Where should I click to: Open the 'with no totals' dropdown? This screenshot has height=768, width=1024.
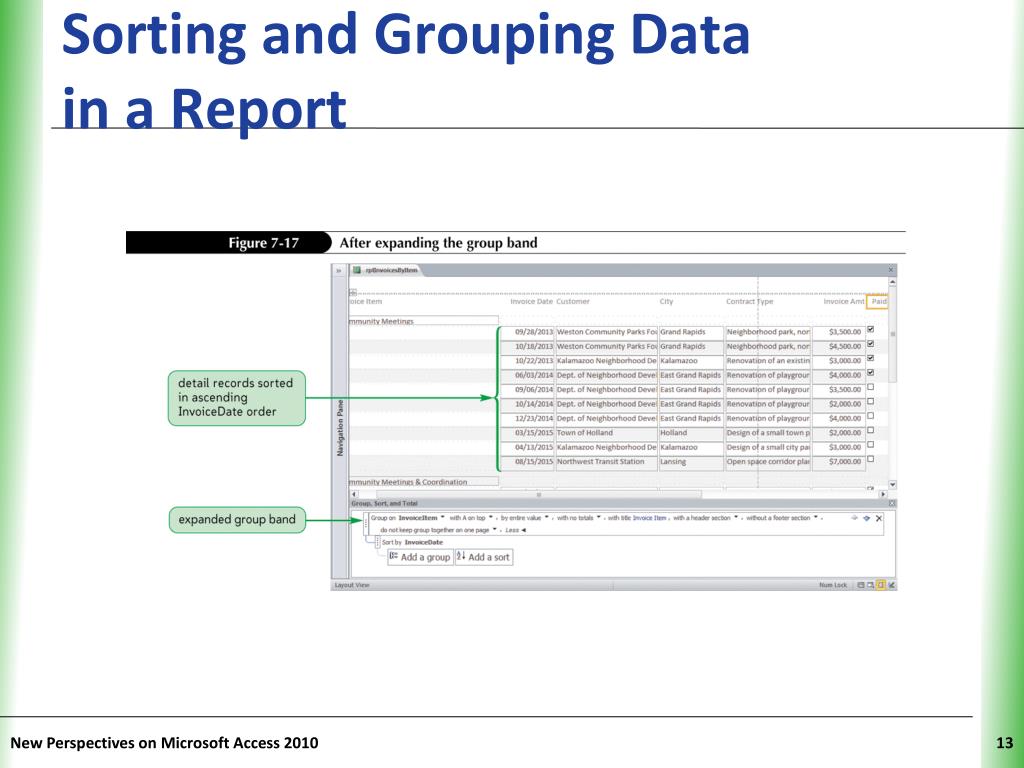point(599,518)
